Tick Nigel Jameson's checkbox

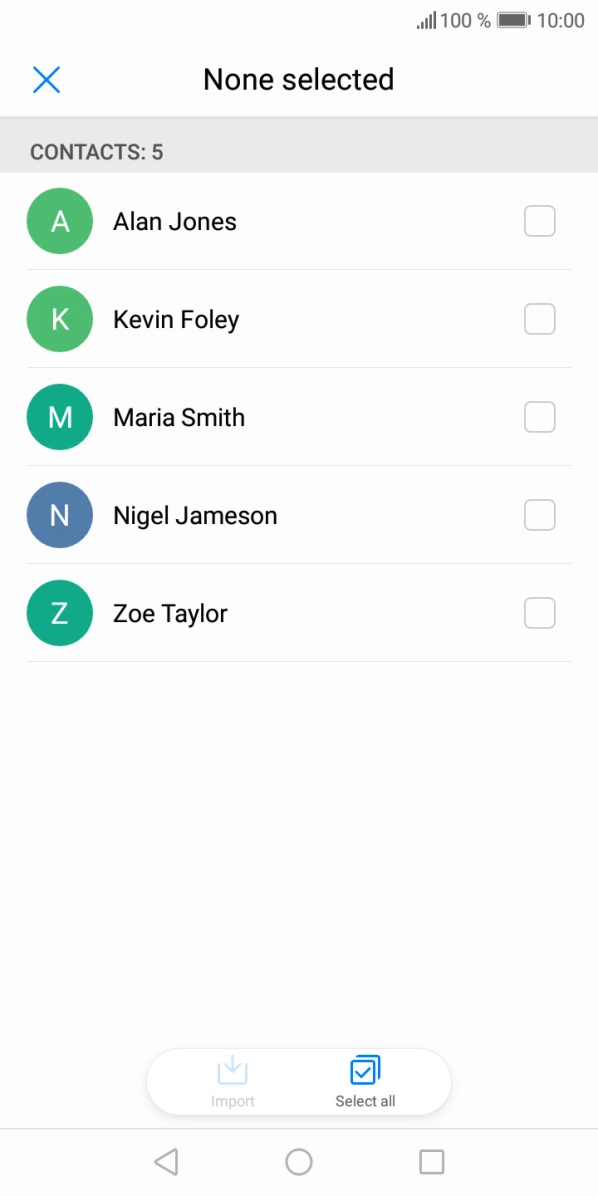point(539,514)
